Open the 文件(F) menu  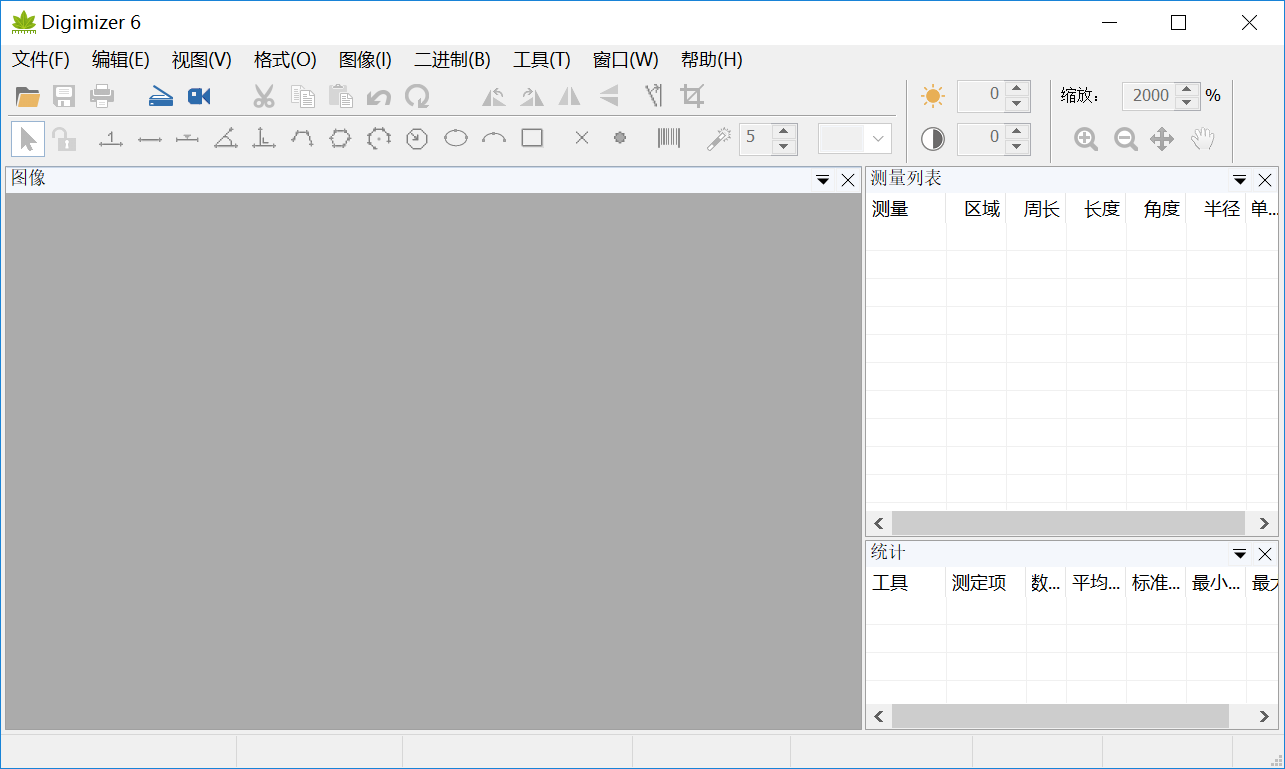click(x=41, y=60)
